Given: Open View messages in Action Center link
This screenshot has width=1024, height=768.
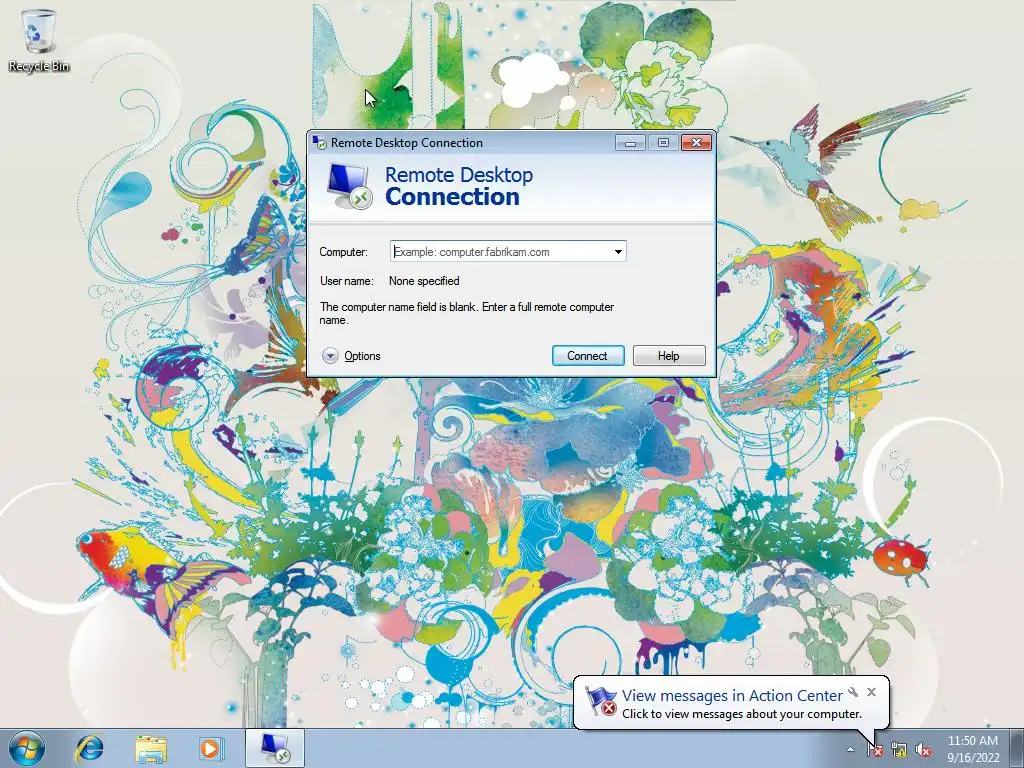Looking at the screenshot, I should (x=732, y=696).
